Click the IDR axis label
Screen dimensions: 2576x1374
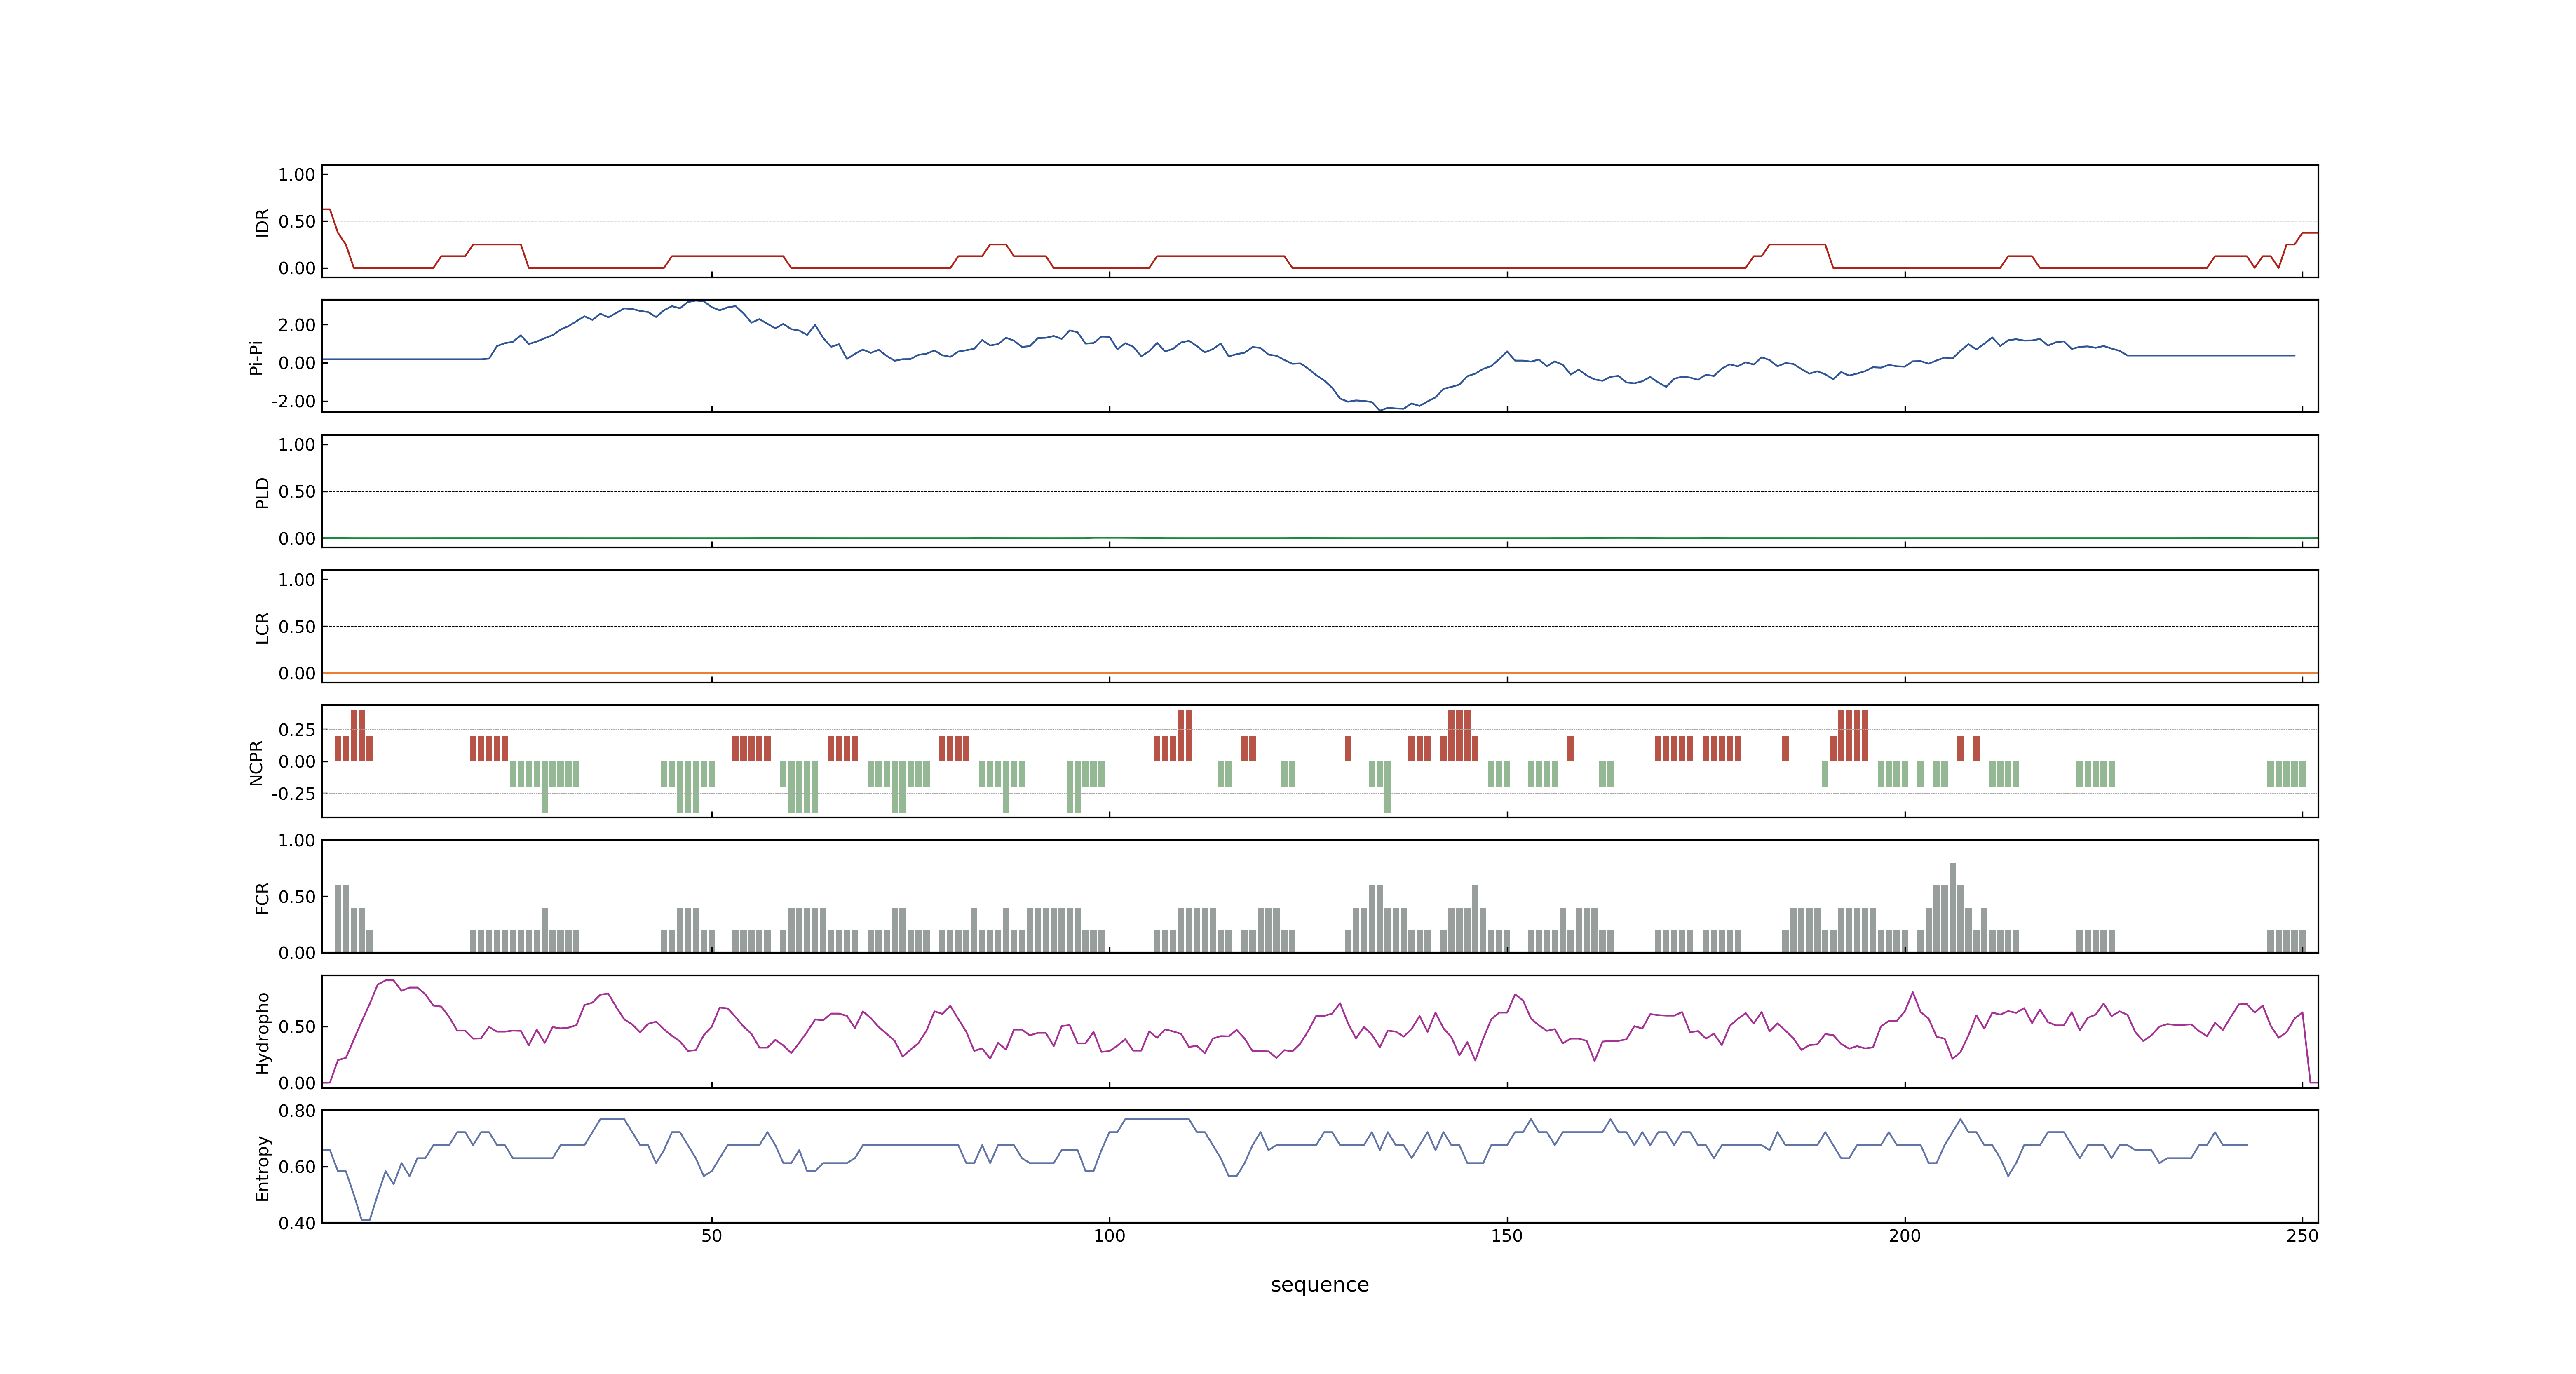(262, 222)
